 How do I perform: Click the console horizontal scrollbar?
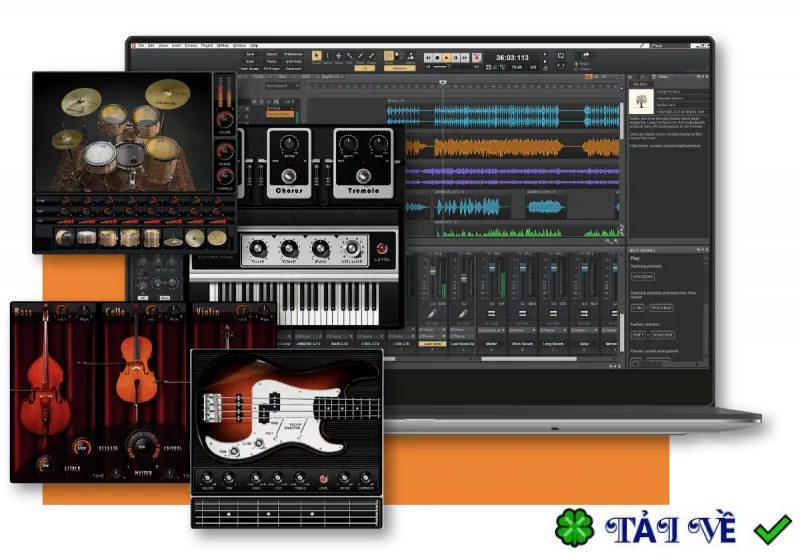click(x=529, y=359)
